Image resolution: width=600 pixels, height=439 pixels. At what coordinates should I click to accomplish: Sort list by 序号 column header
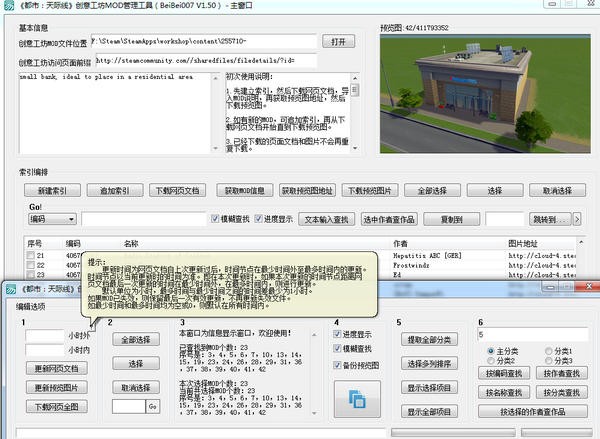(34, 243)
